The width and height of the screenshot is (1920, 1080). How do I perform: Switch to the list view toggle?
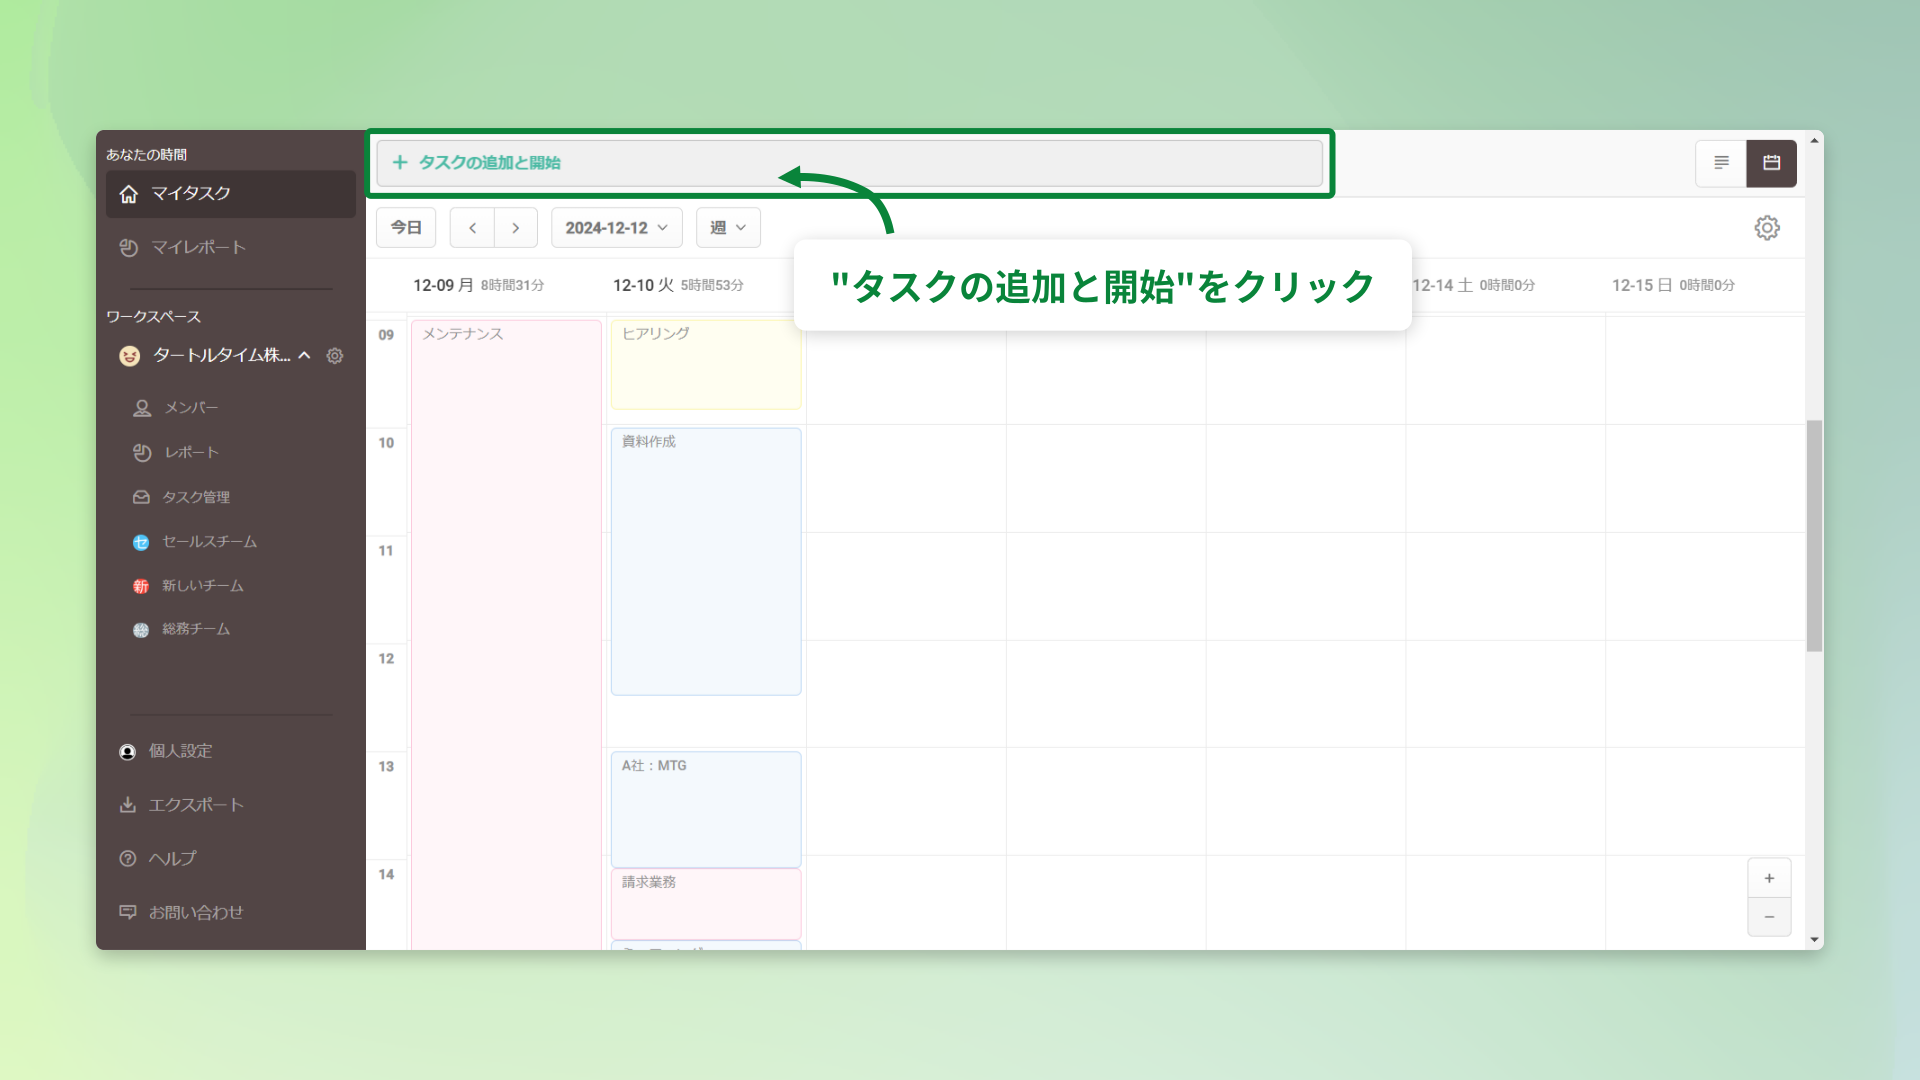[1720, 163]
